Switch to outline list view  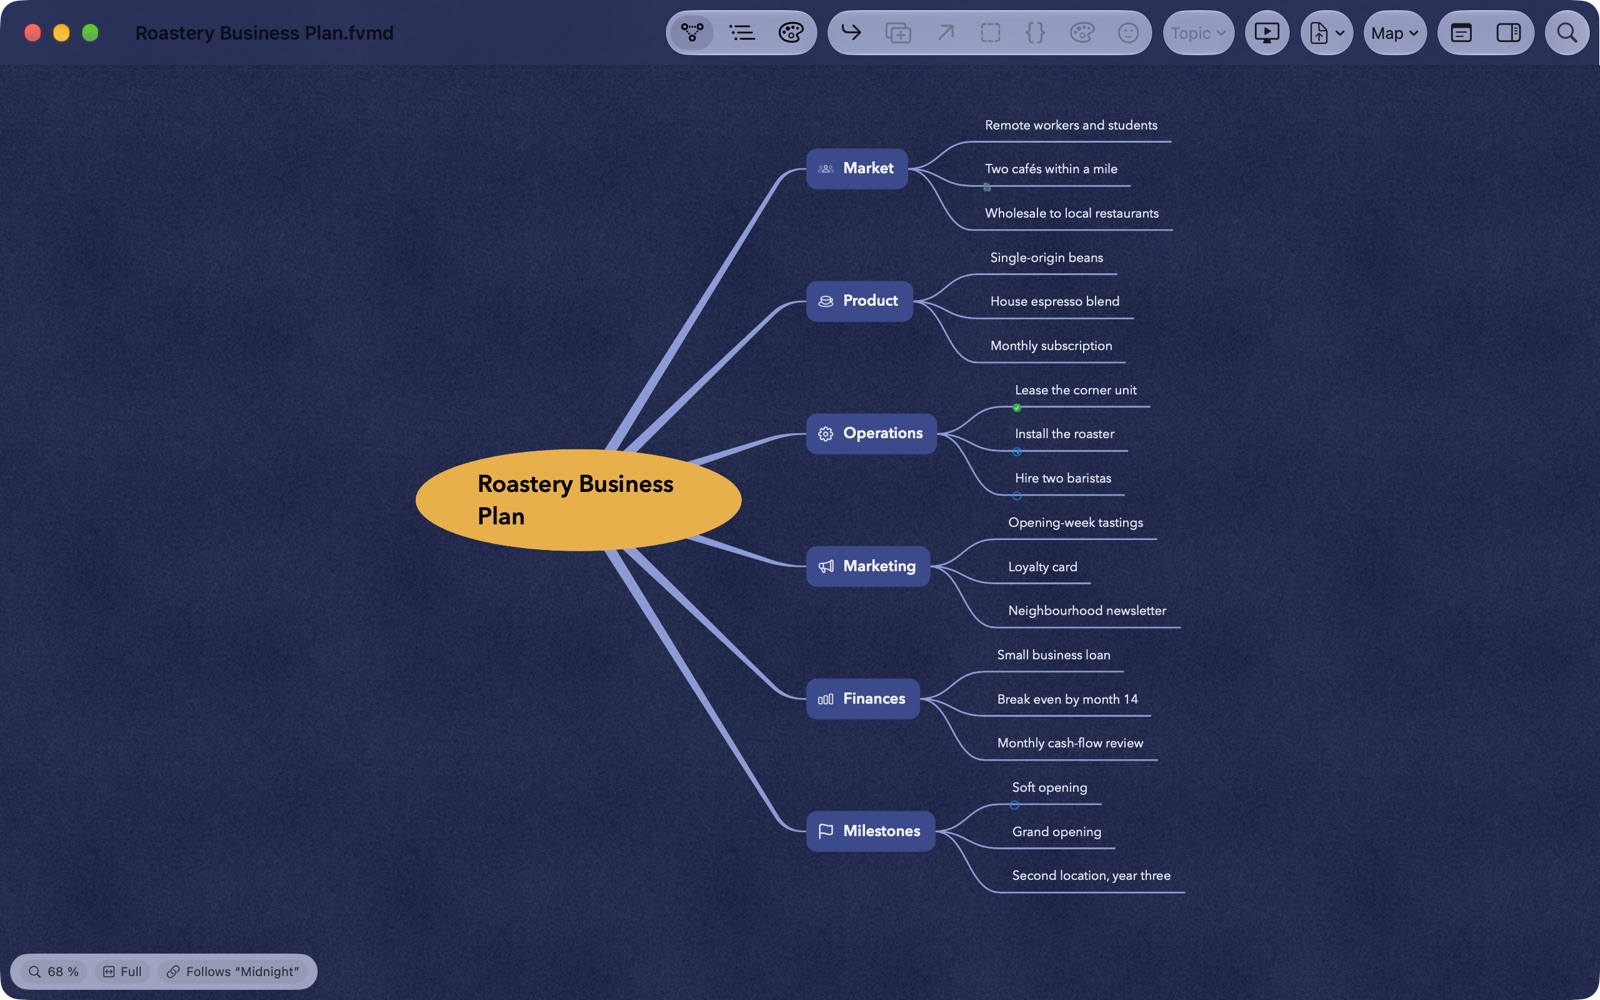(742, 33)
